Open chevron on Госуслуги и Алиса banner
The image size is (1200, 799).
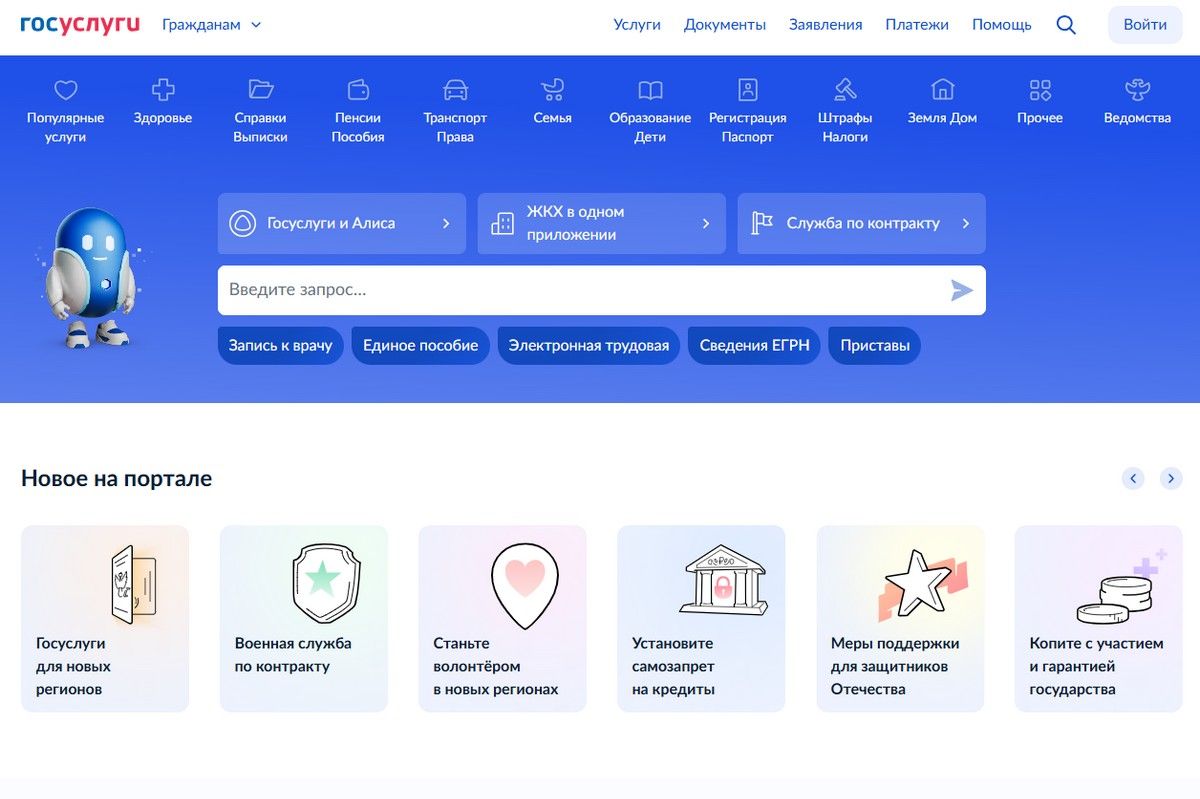coord(446,223)
